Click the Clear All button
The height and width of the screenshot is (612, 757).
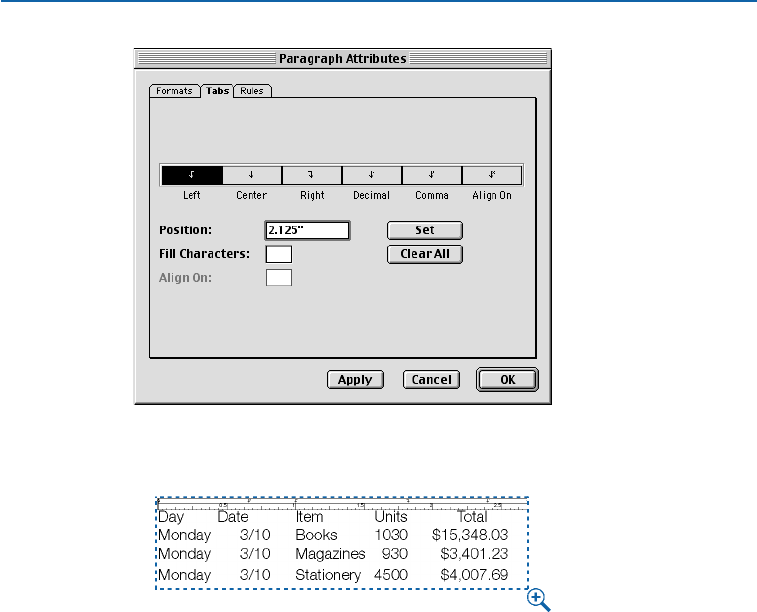pyautogui.click(x=425, y=254)
